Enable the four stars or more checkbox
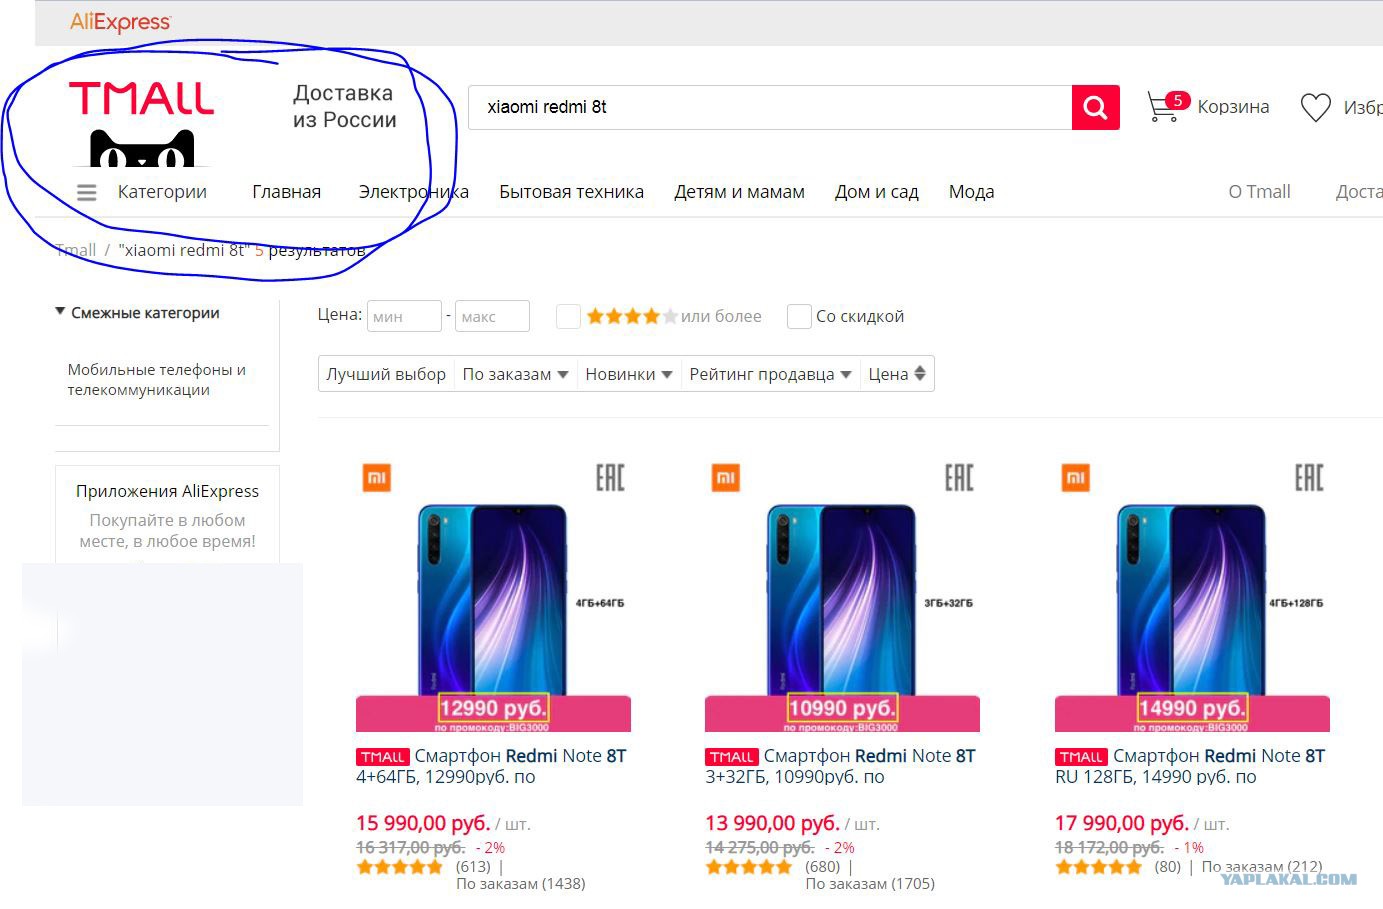Viewport: 1383px width, 909px height. pos(568,316)
